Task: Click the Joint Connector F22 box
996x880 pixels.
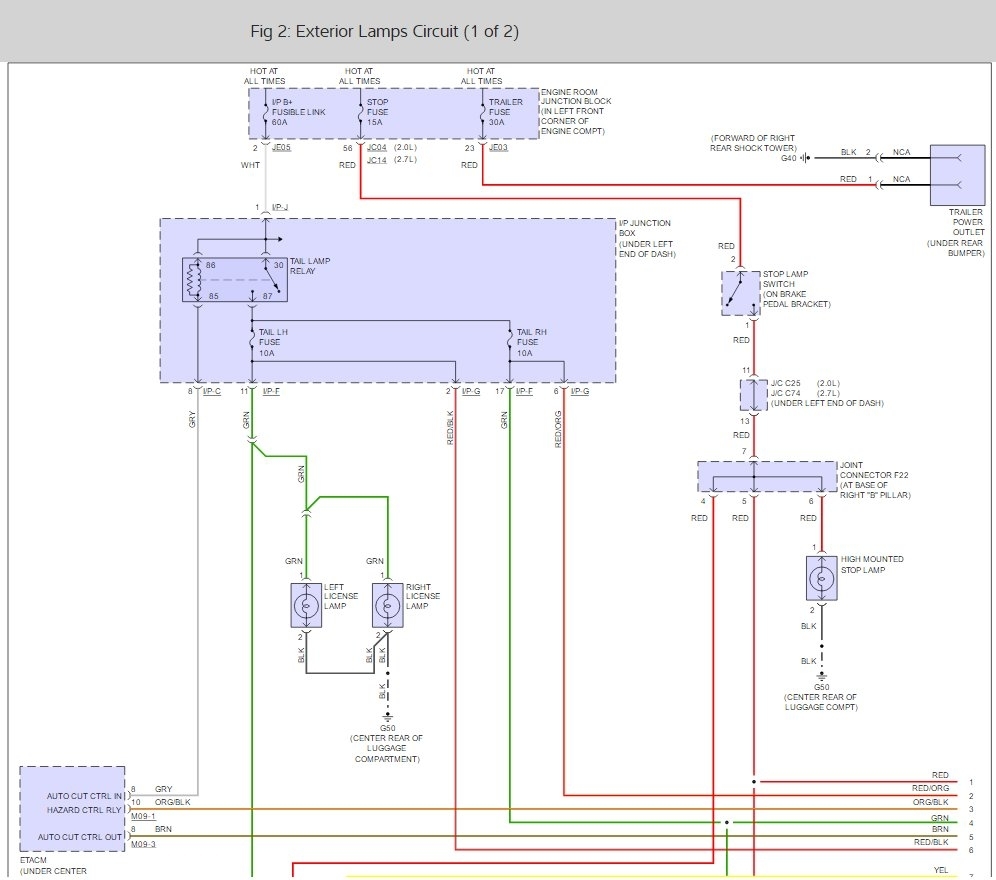Action: [767, 477]
